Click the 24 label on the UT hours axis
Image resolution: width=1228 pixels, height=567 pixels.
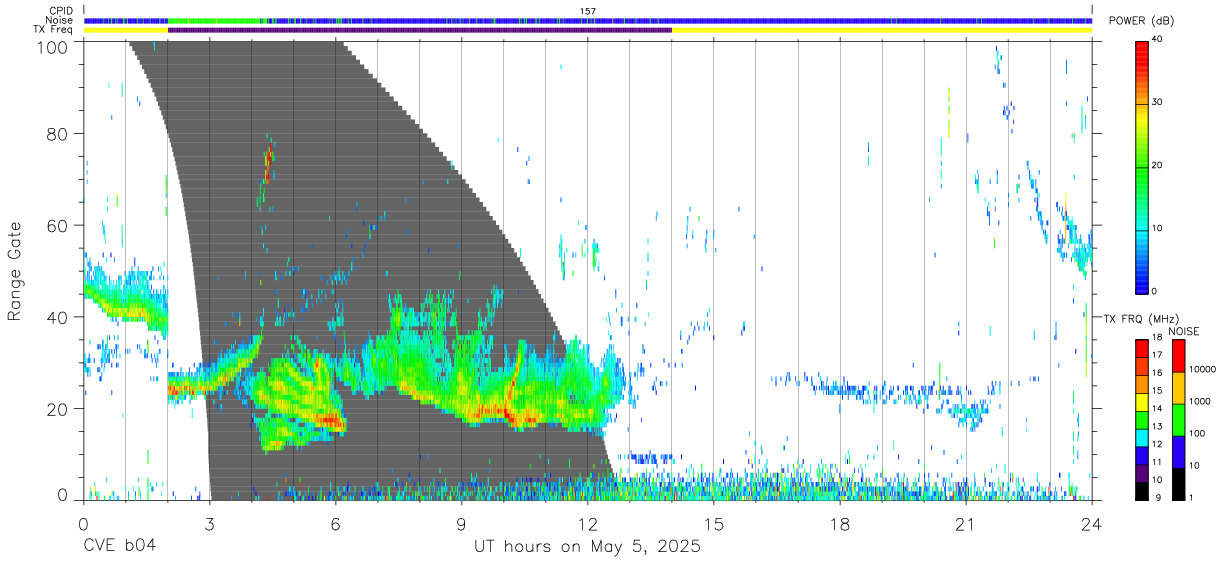pos(1092,523)
